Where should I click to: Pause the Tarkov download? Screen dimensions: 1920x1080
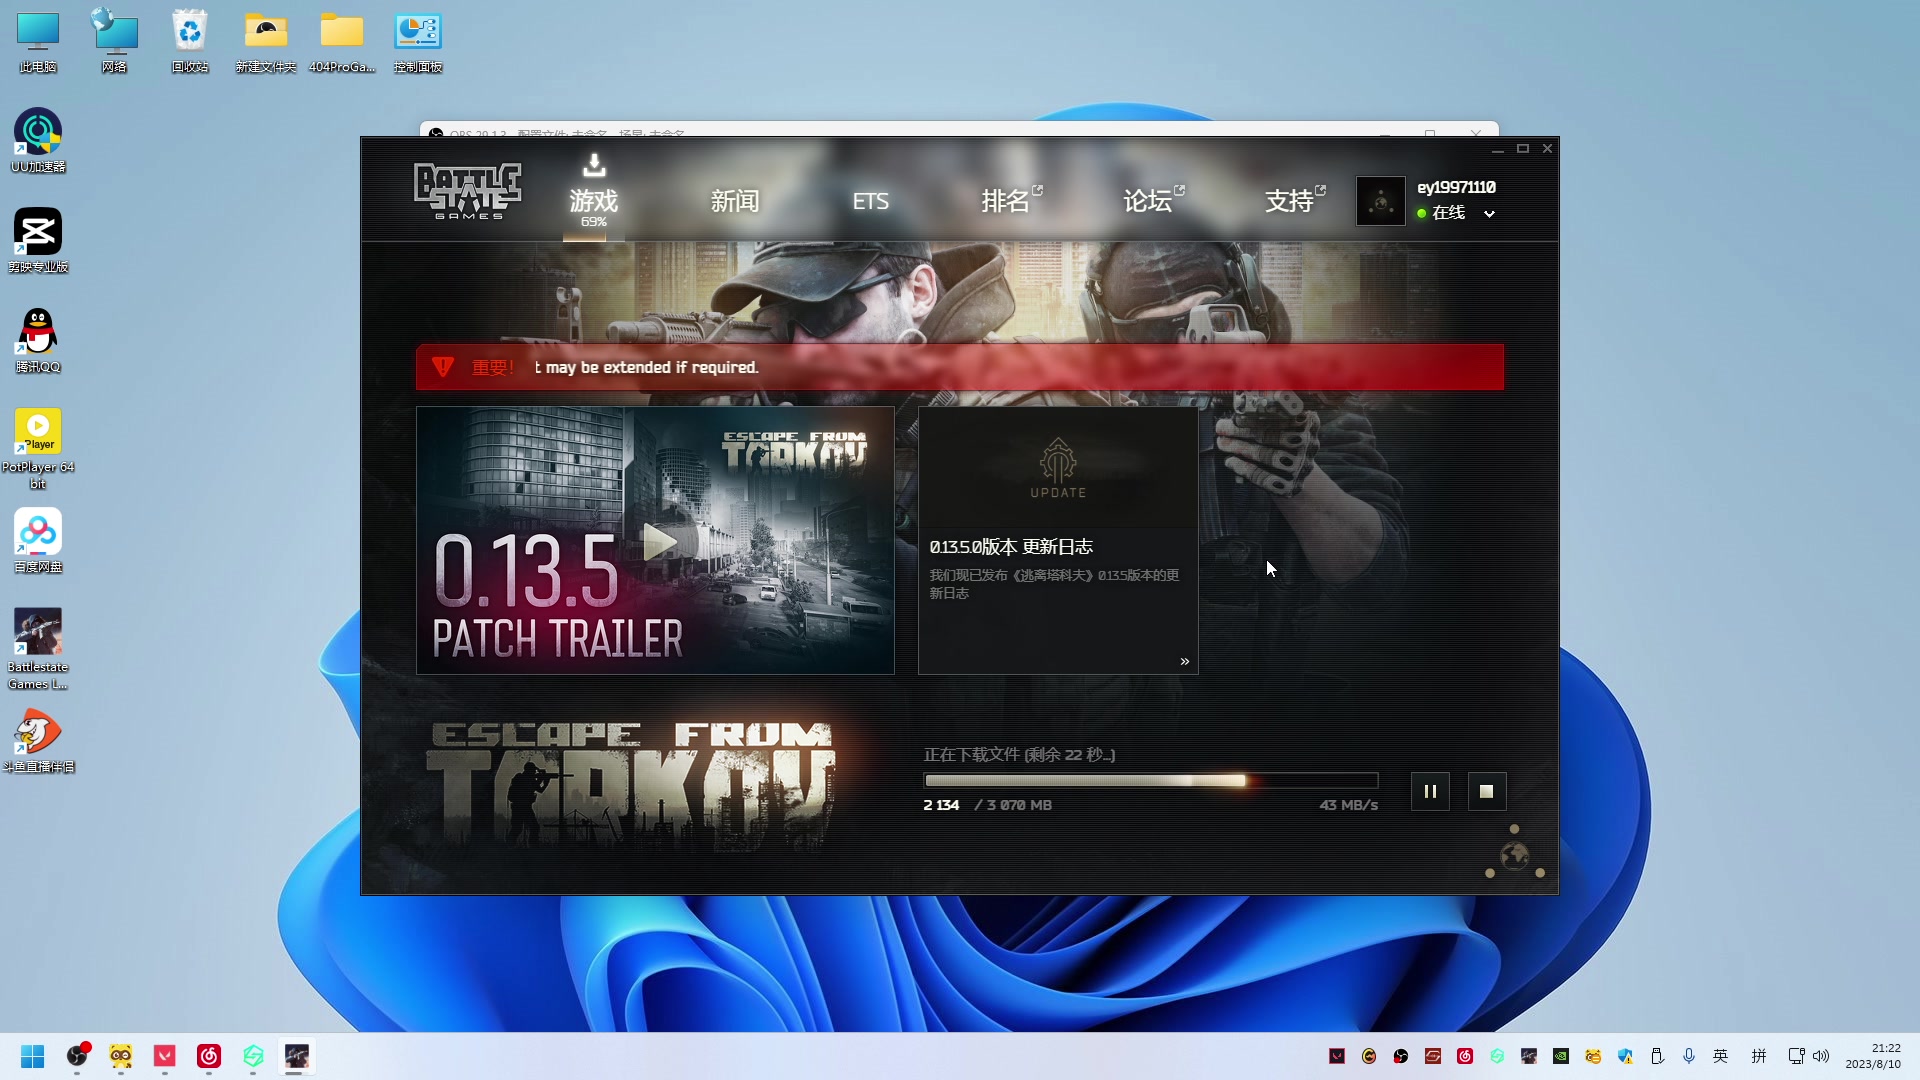click(1430, 791)
